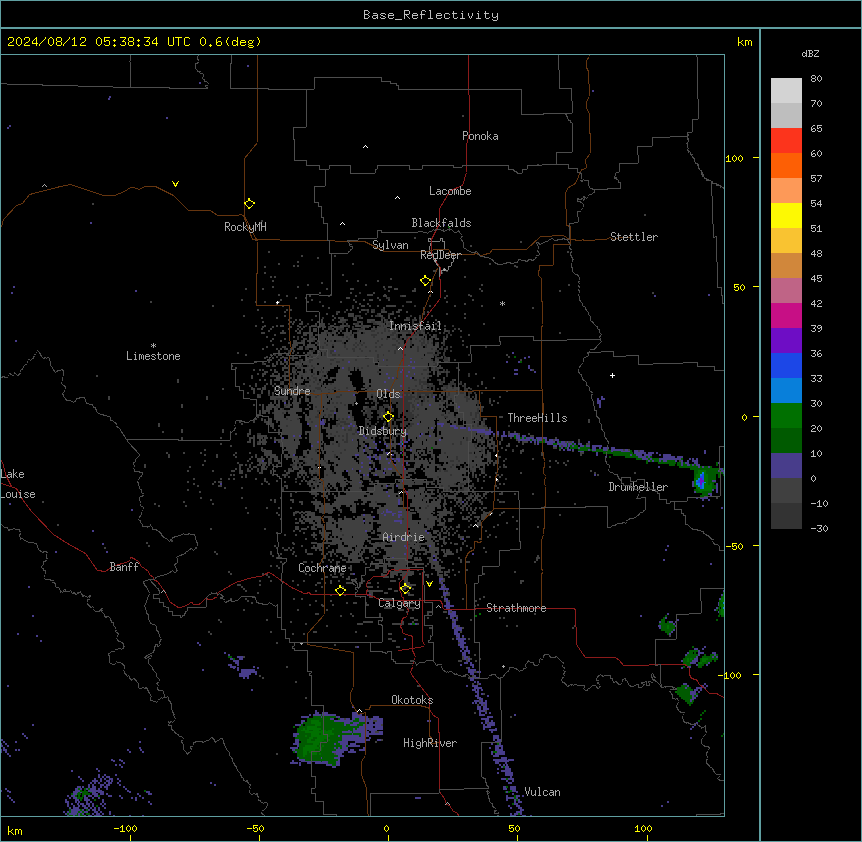Click the Stettler city label
Screen dimensions: 862x842
[x=634, y=237]
